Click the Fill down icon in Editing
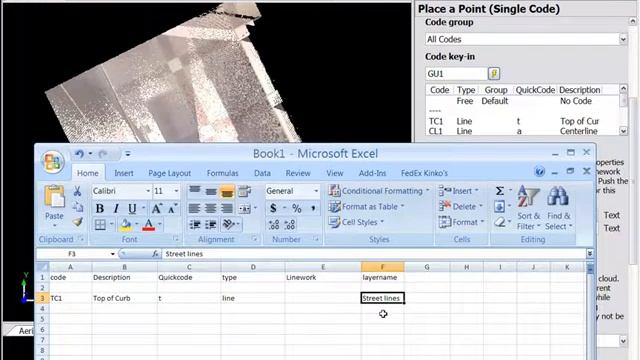The height and width of the screenshot is (360, 640). [x=500, y=207]
